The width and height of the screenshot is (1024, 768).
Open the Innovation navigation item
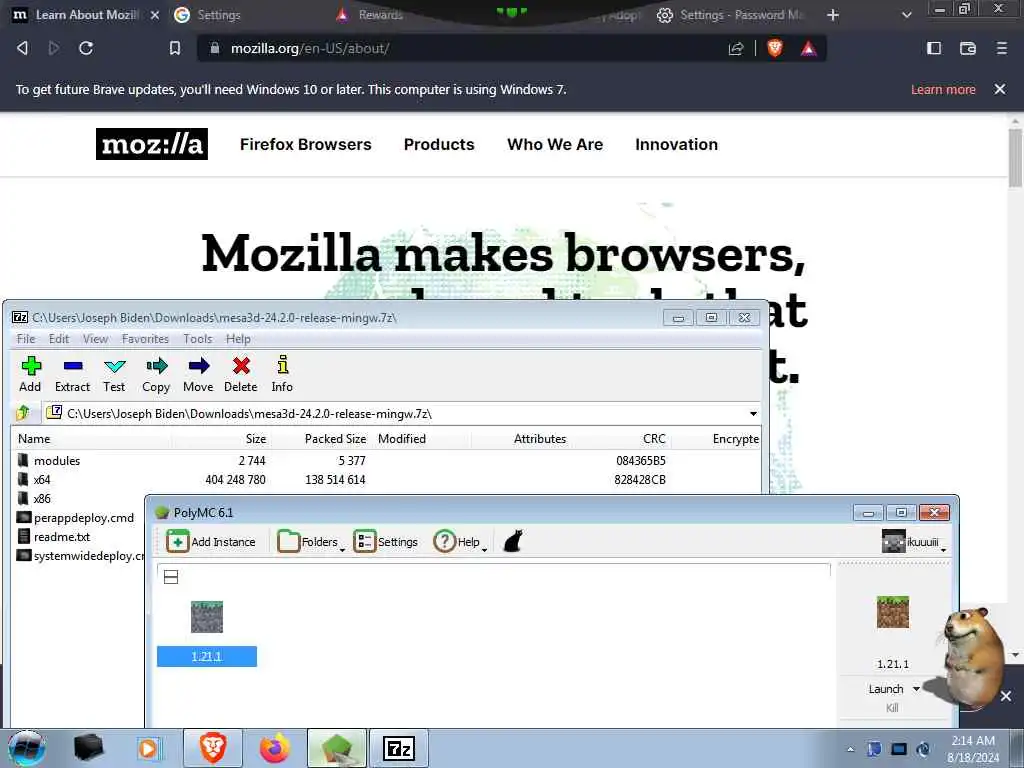(x=677, y=144)
